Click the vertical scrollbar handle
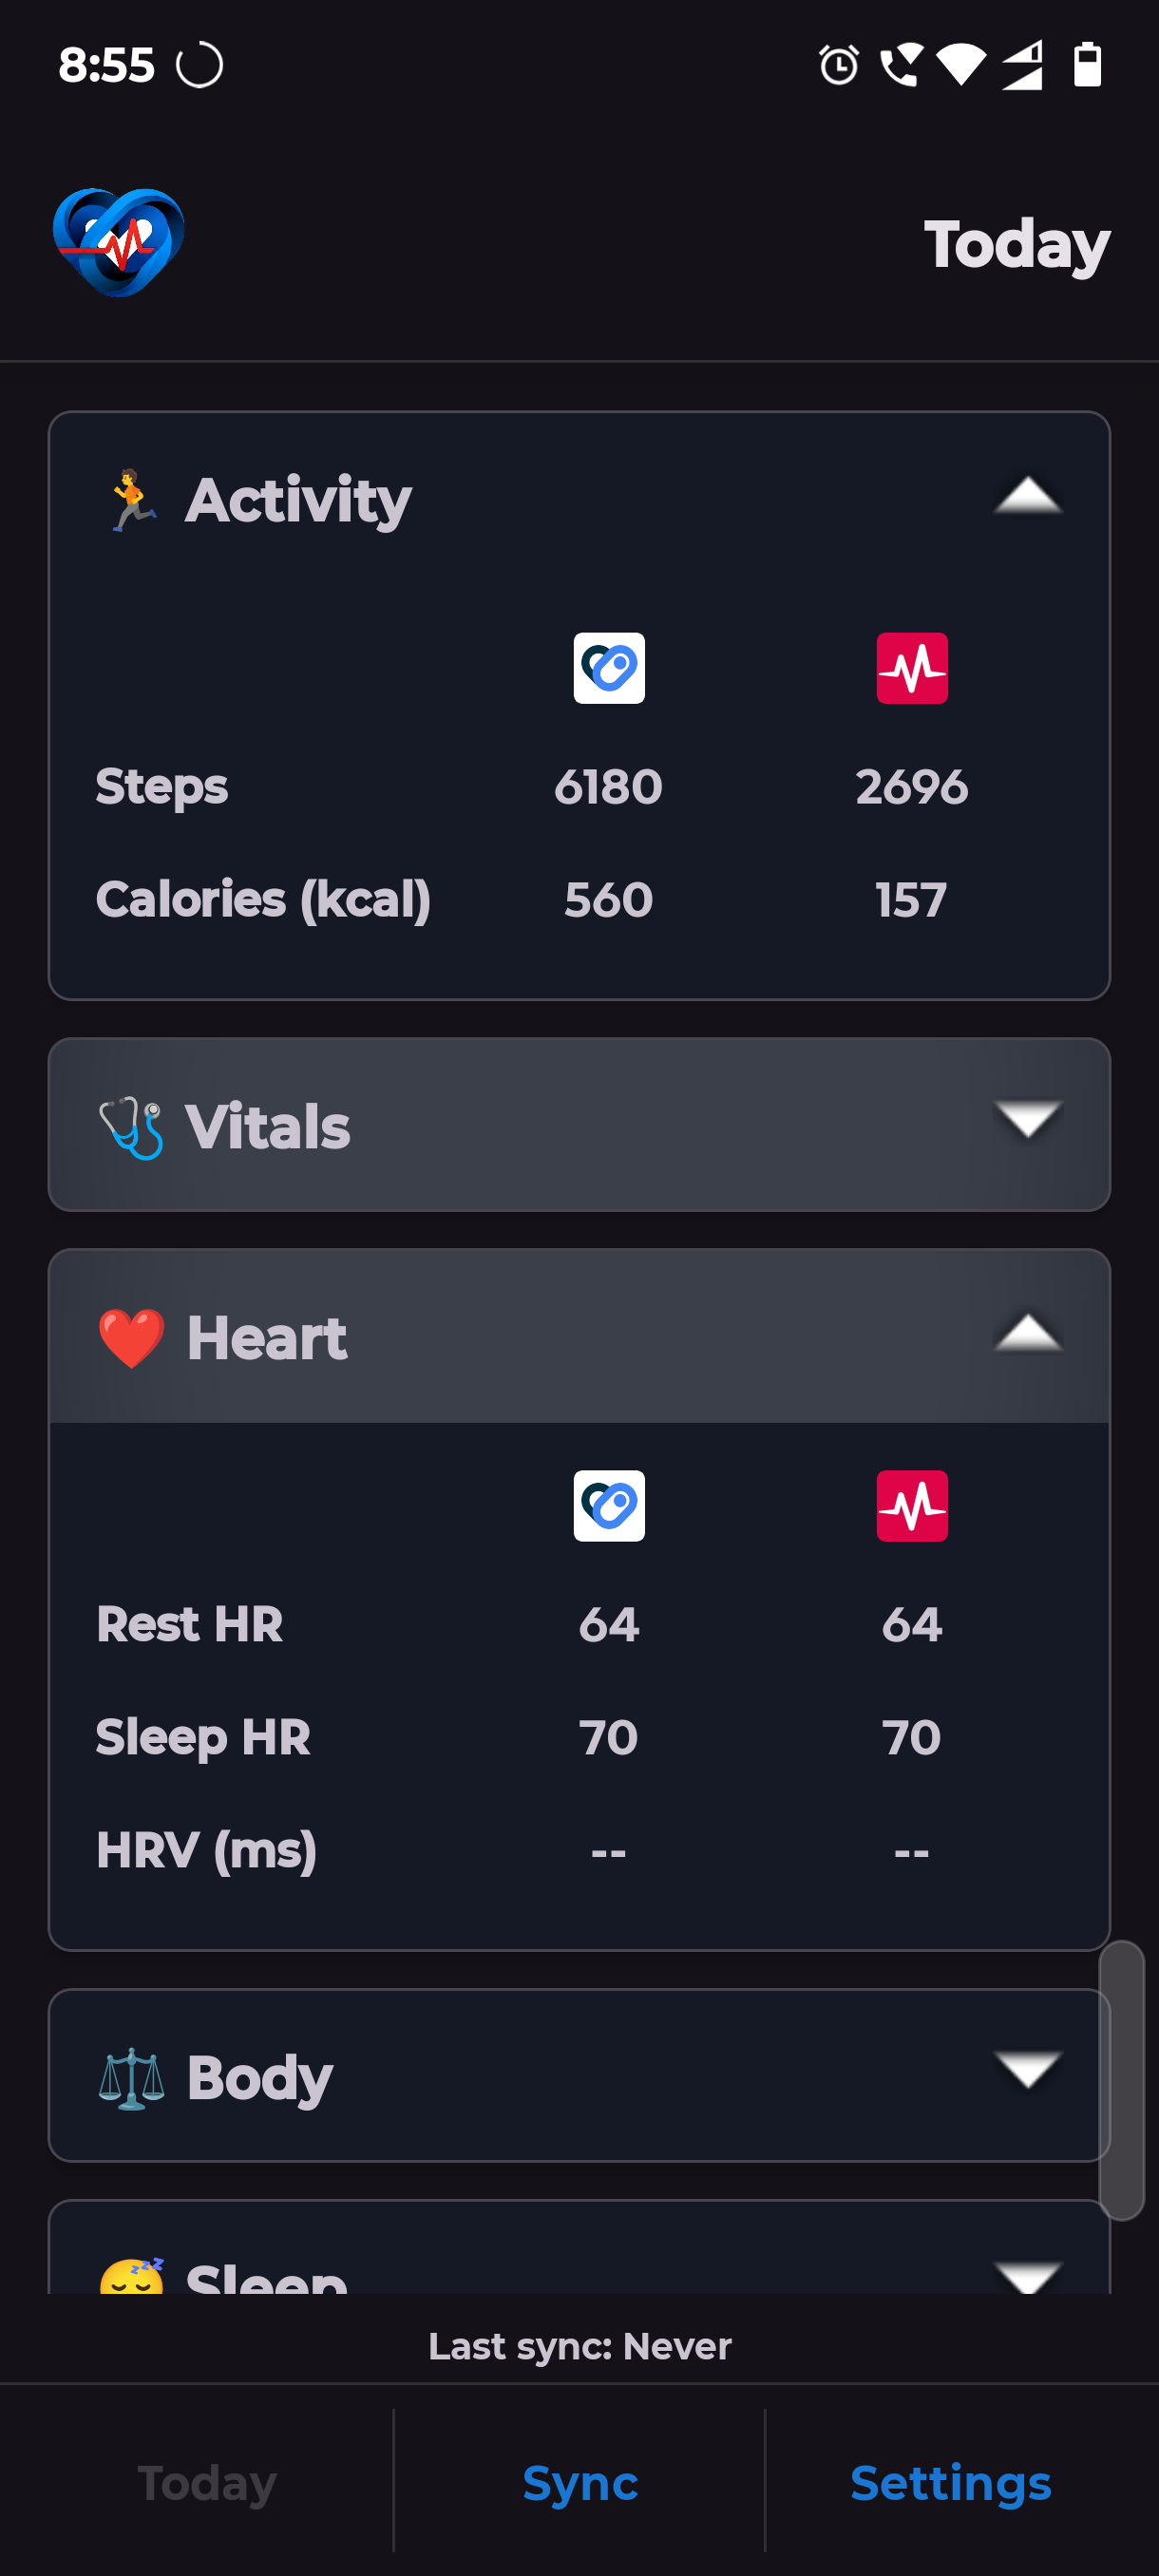The height and width of the screenshot is (2576, 1159). coord(1121,2080)
